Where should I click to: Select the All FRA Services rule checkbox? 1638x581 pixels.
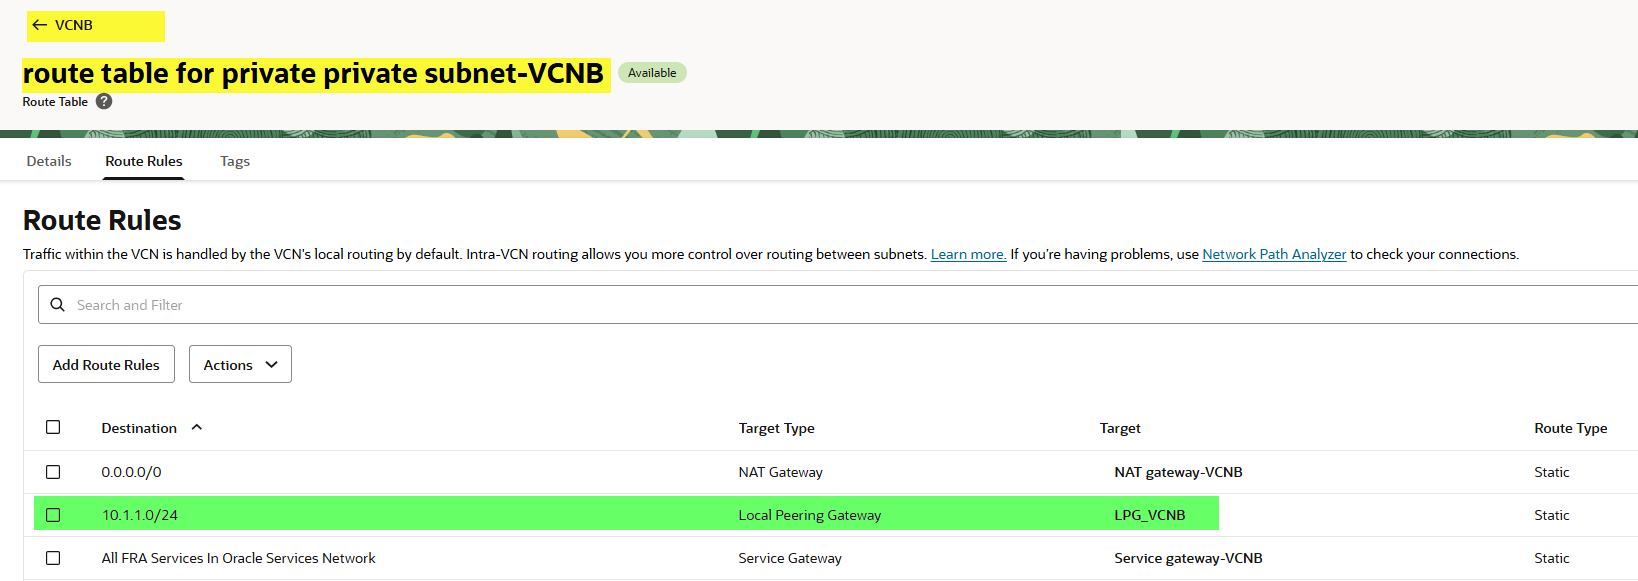point(53,558)
